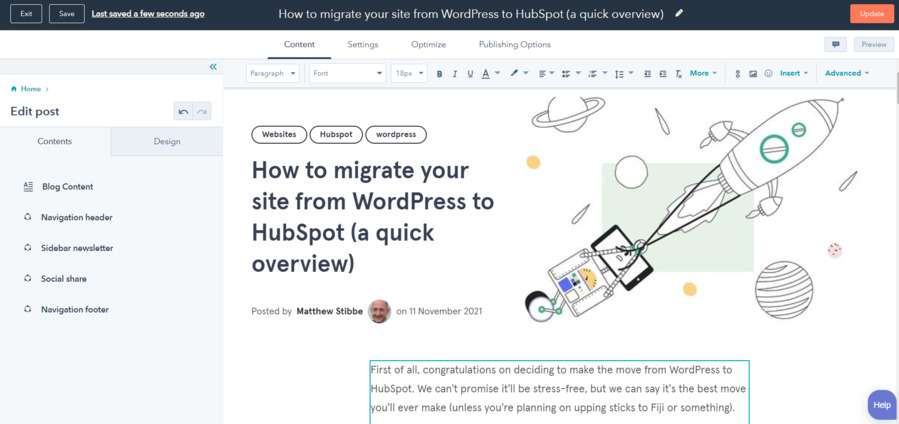Viewport: 899px width, 424px height.
Task: Open alignment options dropdown arrow
Action: point(552,73)
